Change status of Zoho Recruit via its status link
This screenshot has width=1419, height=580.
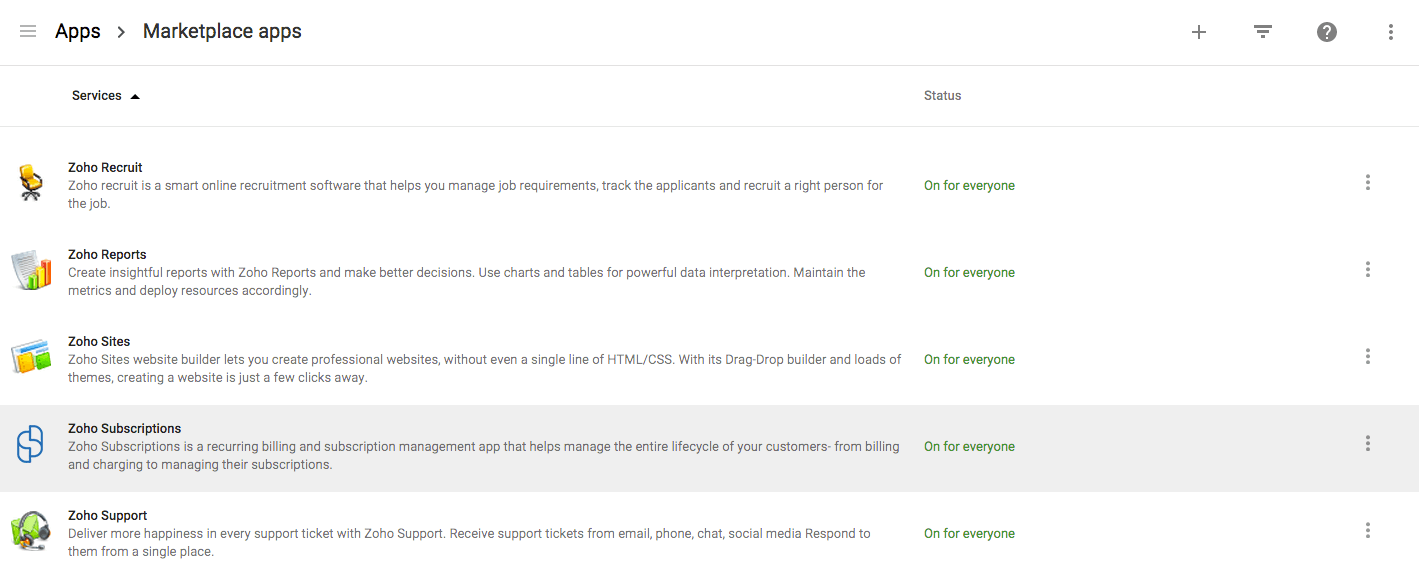968,185
